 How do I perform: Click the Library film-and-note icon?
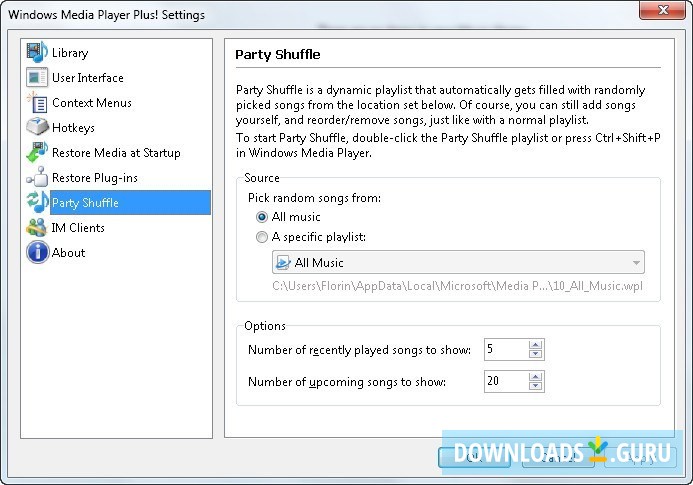[37, 52]
